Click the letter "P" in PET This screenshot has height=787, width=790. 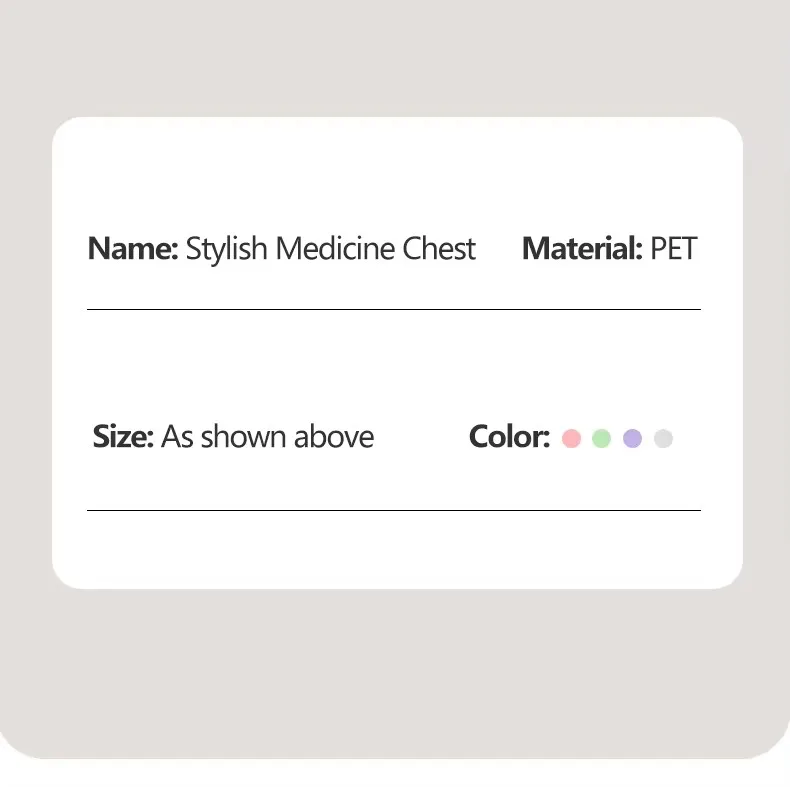point(658,248)
